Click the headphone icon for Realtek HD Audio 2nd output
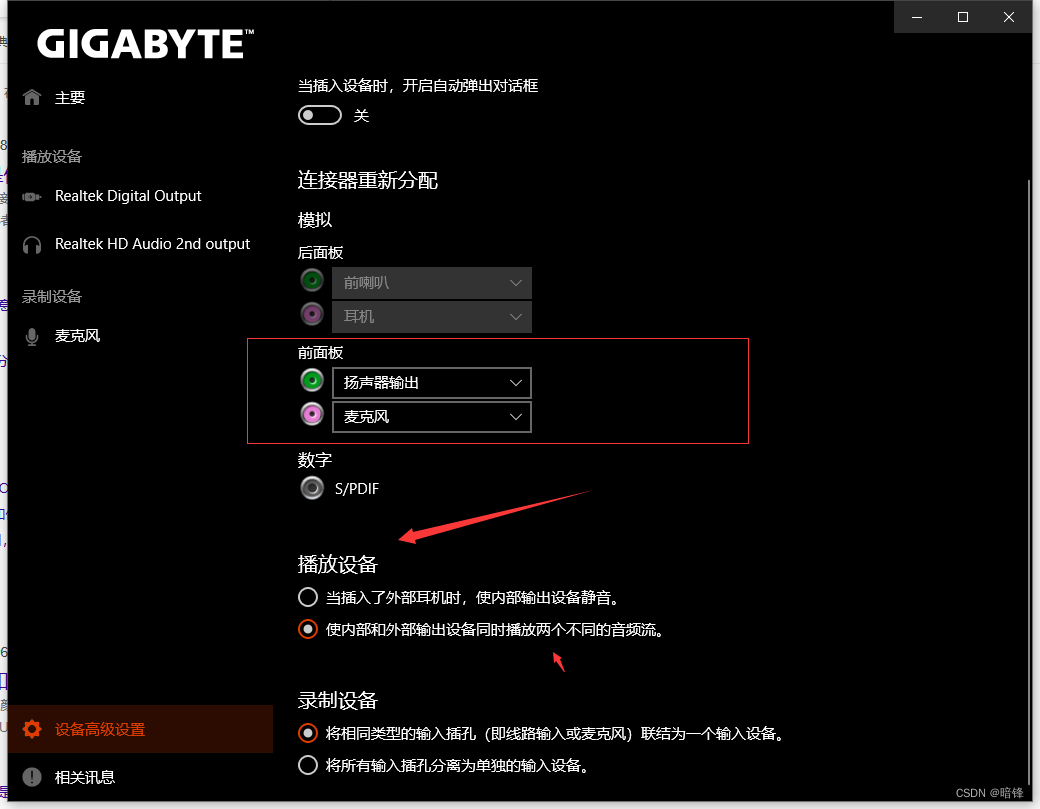1040x809 pixels. pos(32,245)
